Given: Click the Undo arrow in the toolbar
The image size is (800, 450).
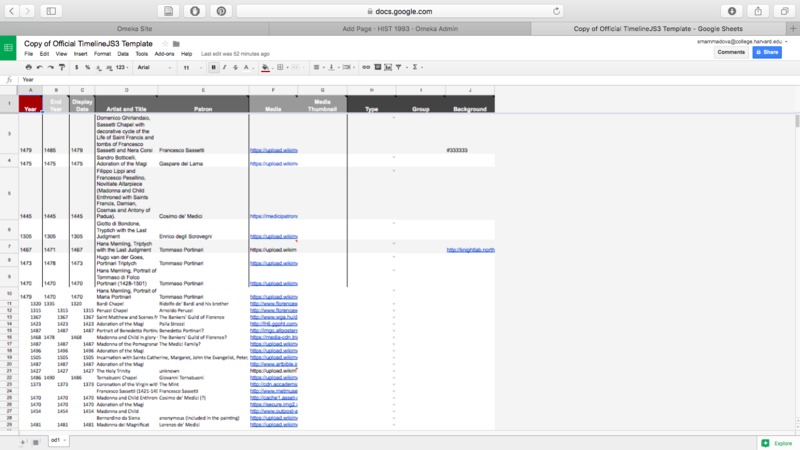Looking at the screenshot, I should tap(40, 67).
